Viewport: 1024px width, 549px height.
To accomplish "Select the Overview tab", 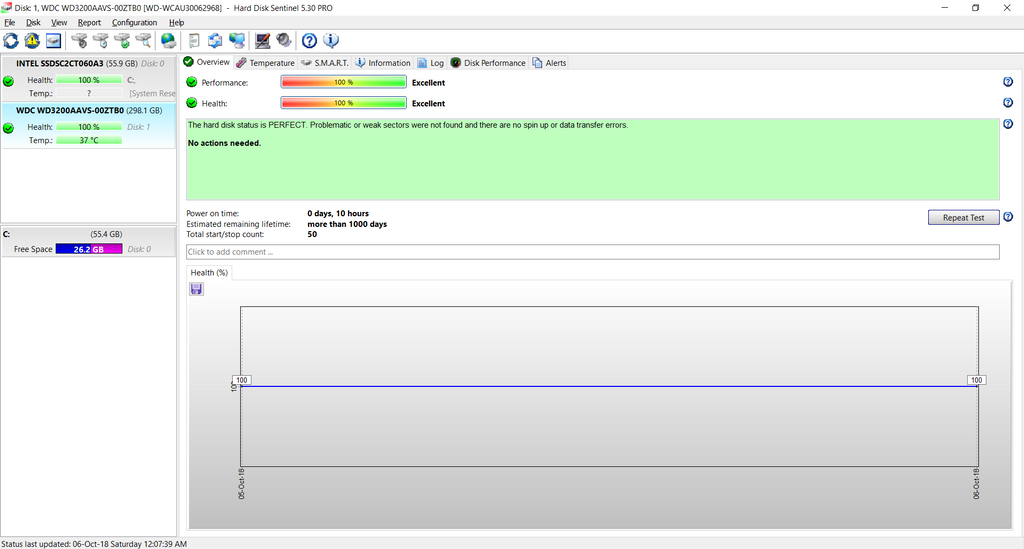I will click(206, 62).
